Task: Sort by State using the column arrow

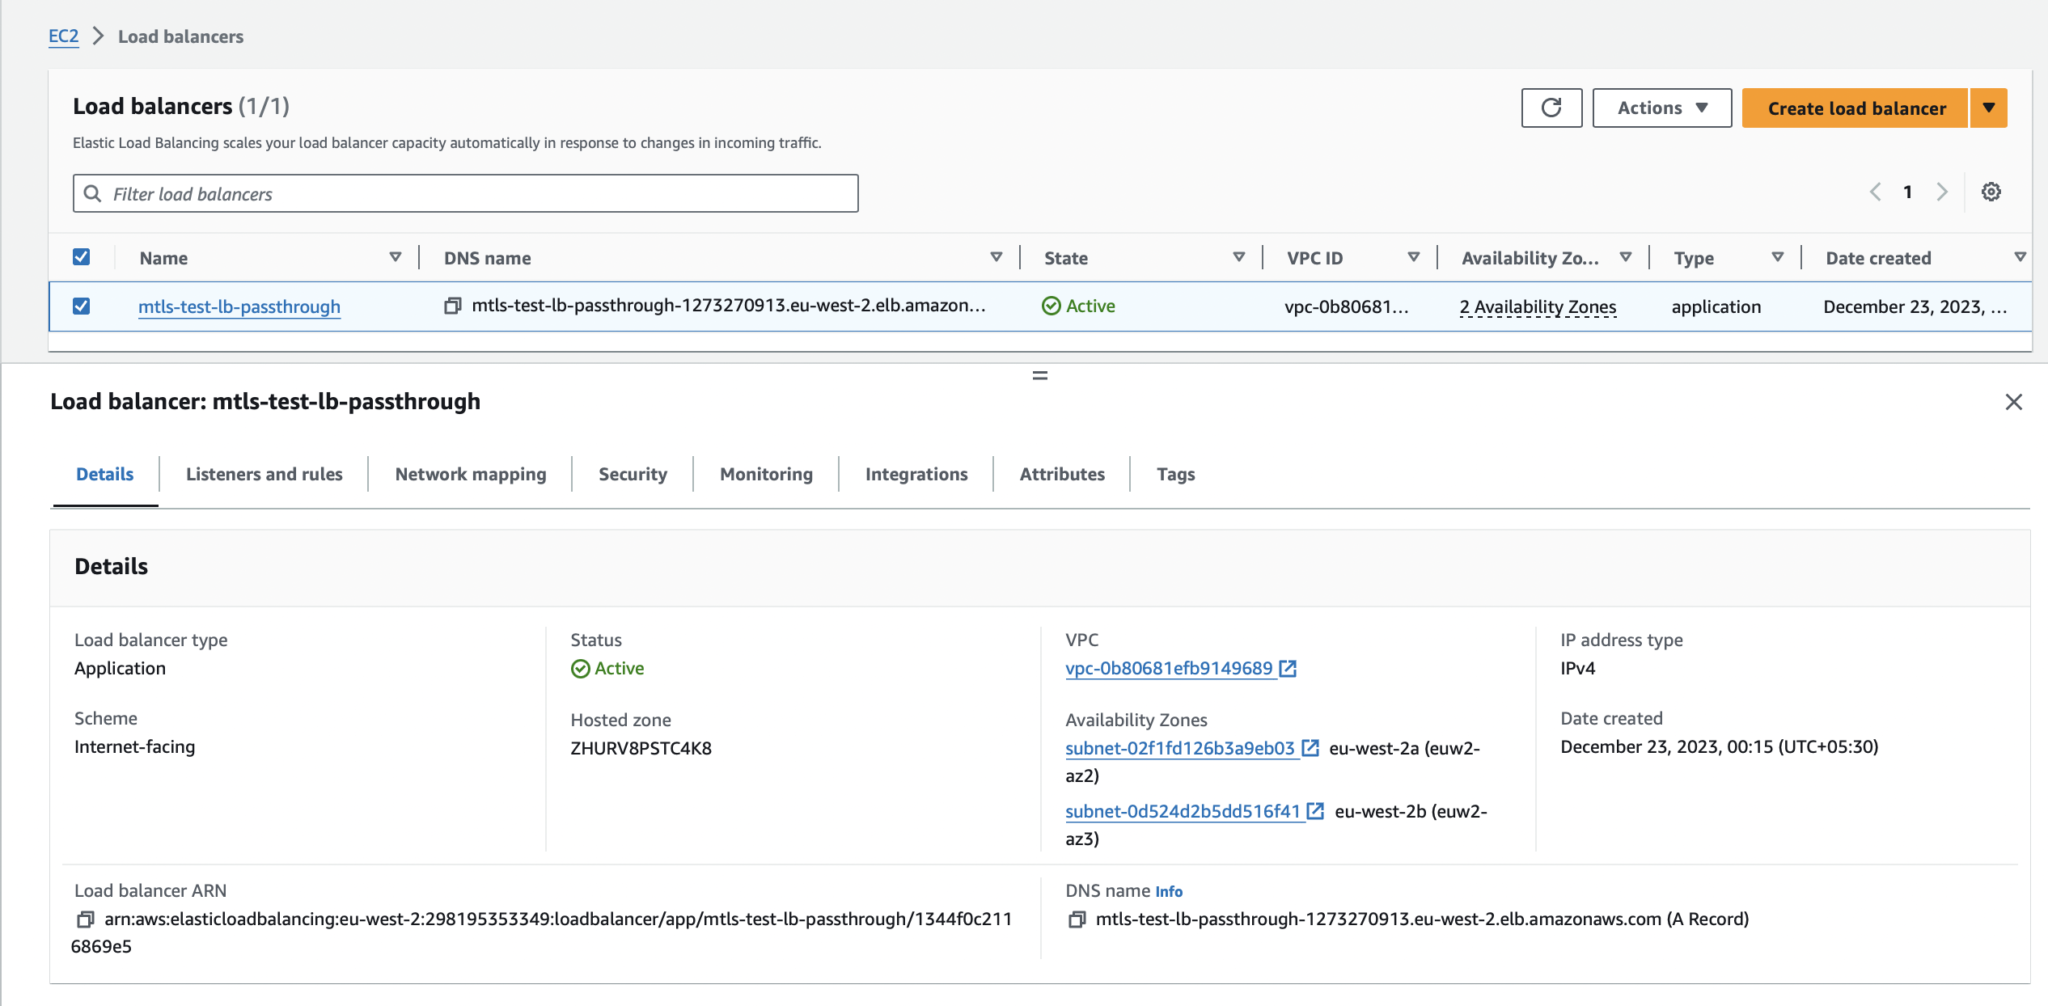Action: [1240, 257]
